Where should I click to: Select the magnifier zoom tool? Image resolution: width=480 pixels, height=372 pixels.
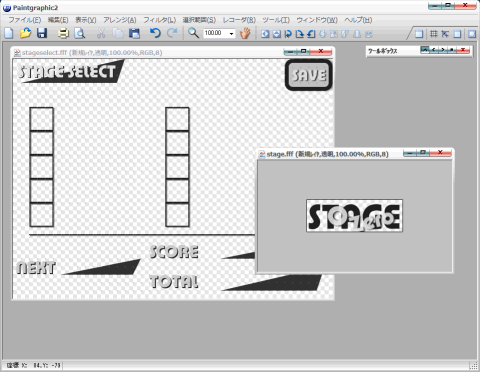193,33
